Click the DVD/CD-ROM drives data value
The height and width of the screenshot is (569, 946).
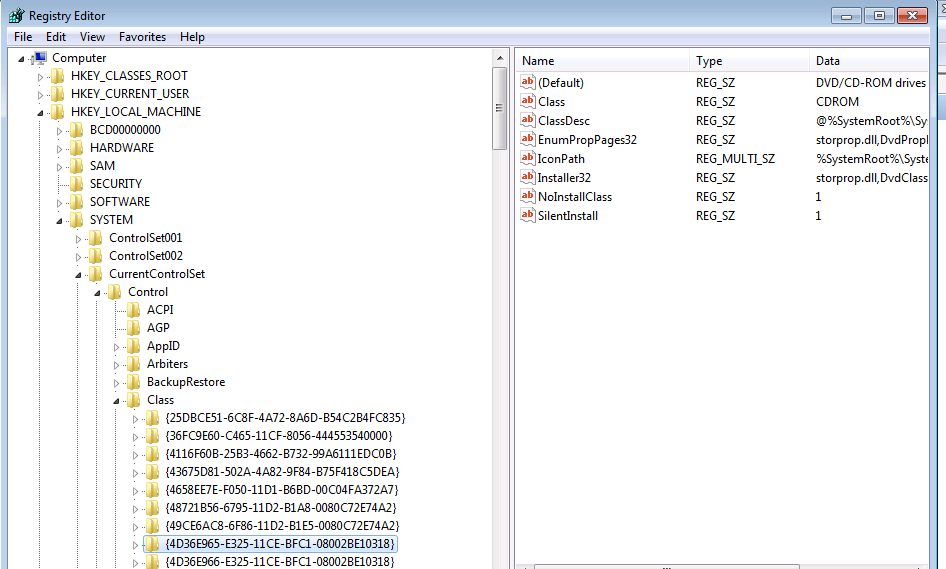click(871, 83)
